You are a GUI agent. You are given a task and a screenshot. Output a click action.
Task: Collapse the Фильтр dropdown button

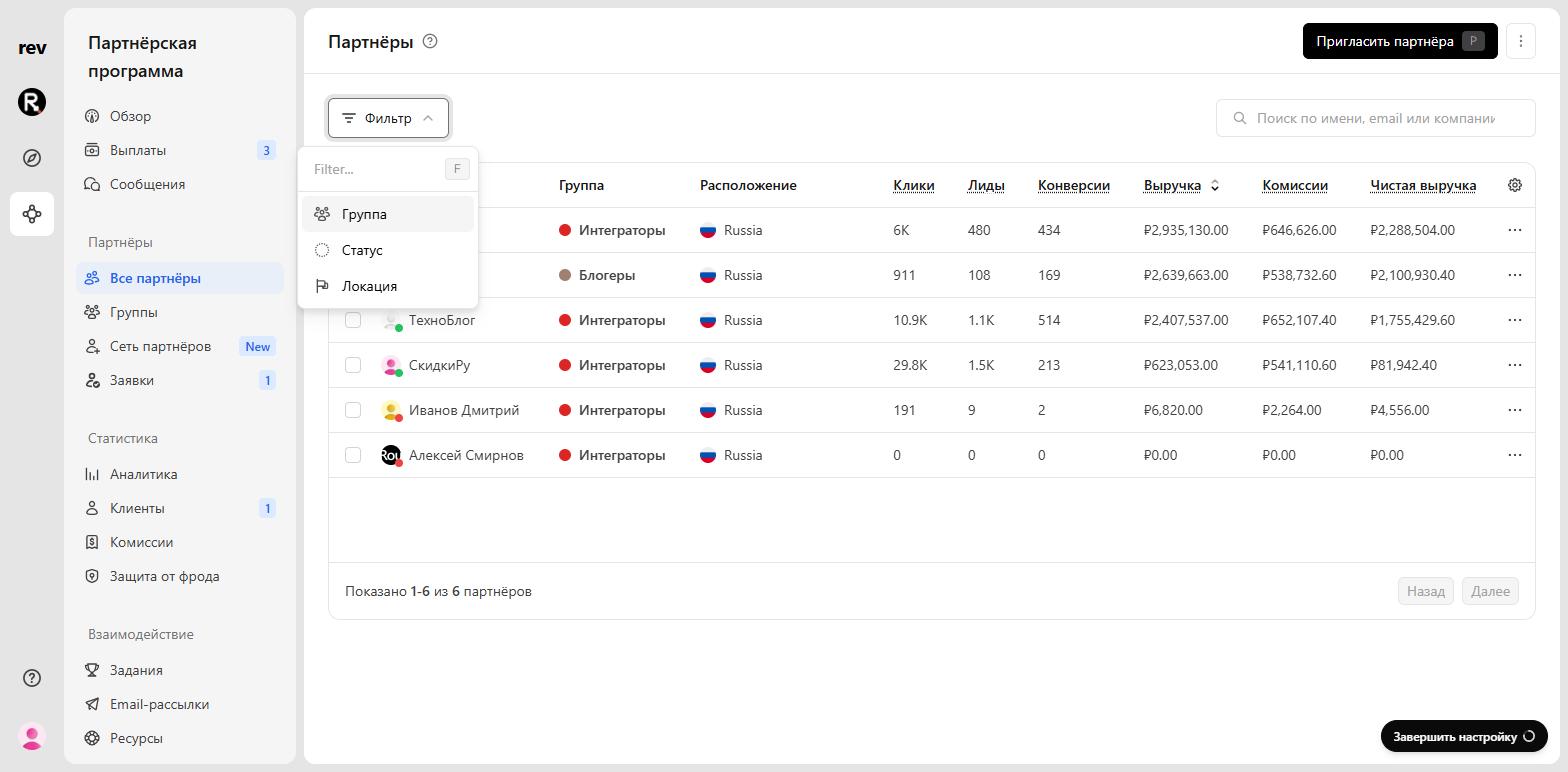(x=388, y=118)
